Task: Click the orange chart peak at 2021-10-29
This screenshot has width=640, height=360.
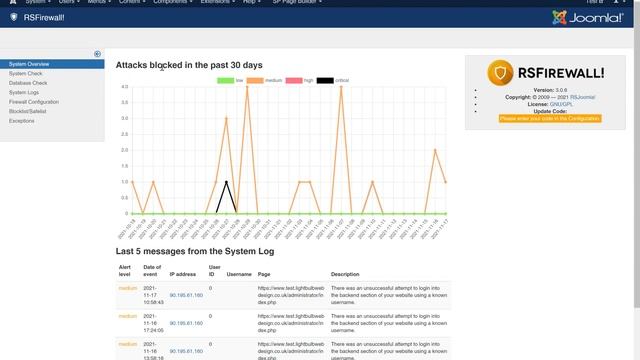Action: (247, 87)
